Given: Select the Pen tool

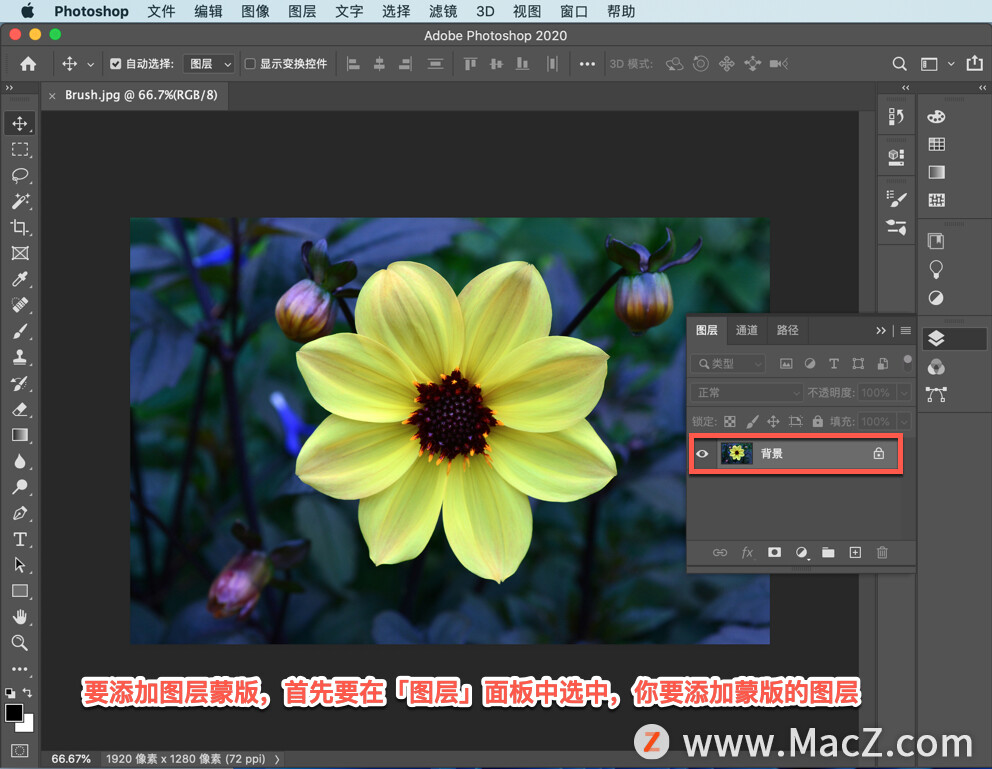Looking at the screenshot, I should (x=20, y=513).
